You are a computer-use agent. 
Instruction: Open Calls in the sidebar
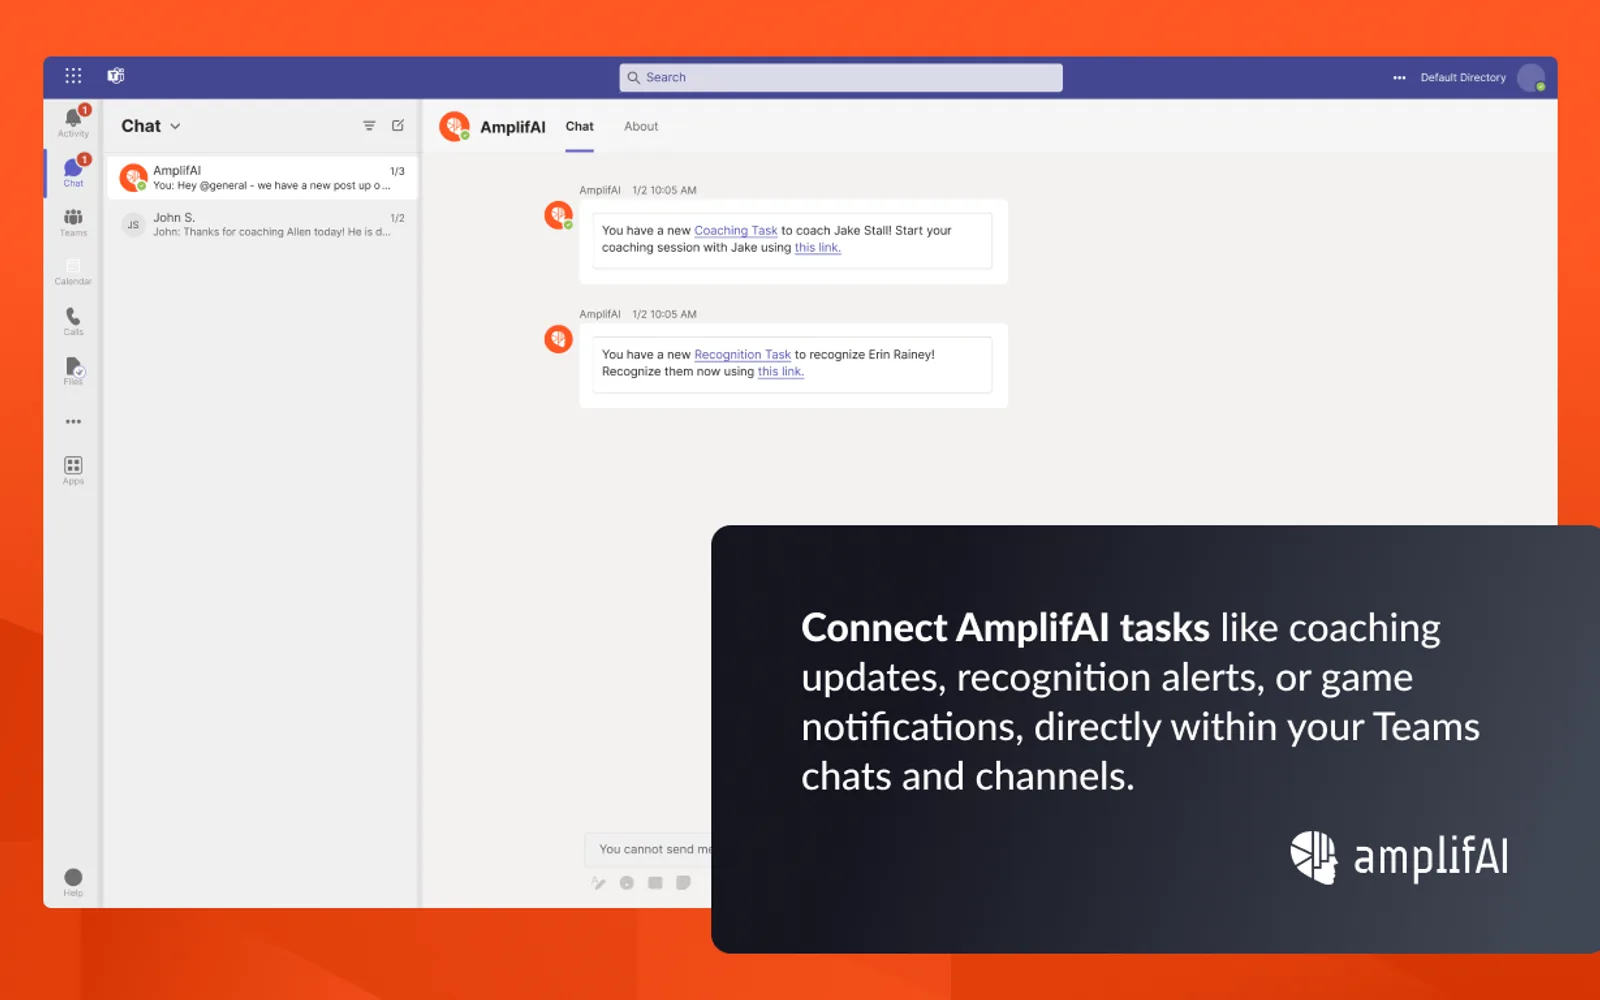[x=73, y=321]
